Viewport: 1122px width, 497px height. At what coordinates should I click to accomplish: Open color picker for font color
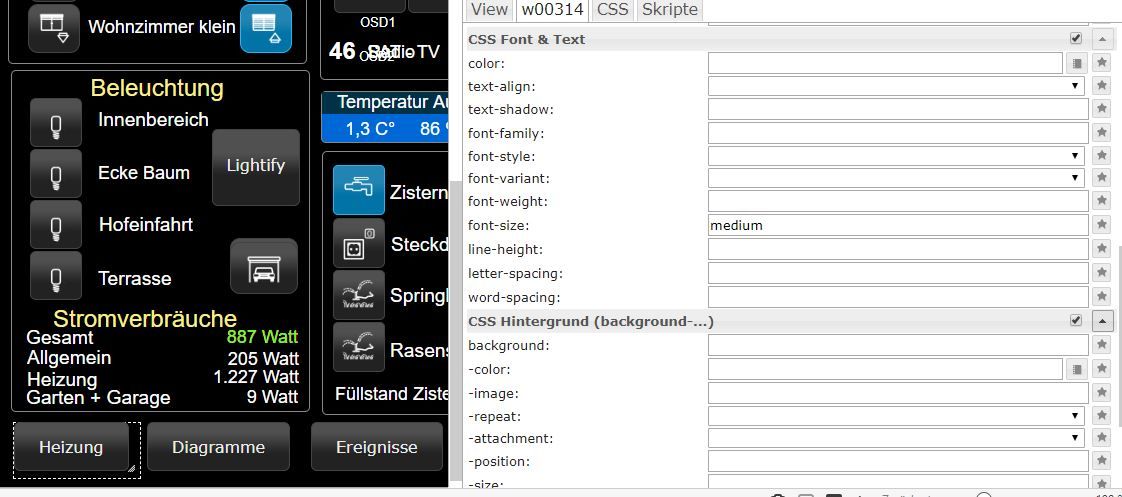[x=1077, y=63]
